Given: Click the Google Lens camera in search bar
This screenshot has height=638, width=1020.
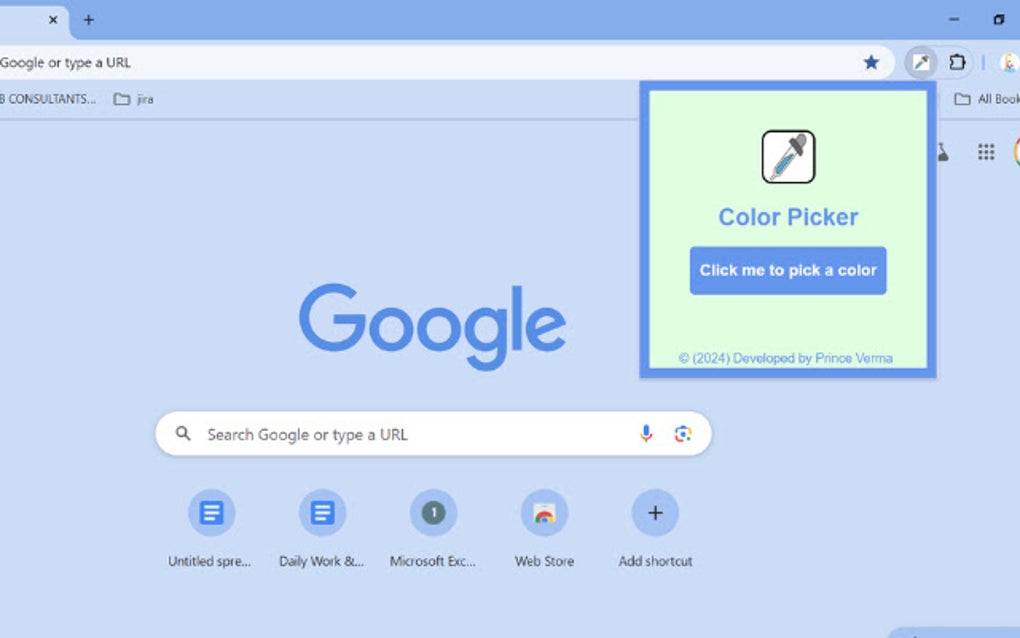Looking at the screenshot, I should pos(684,433).
